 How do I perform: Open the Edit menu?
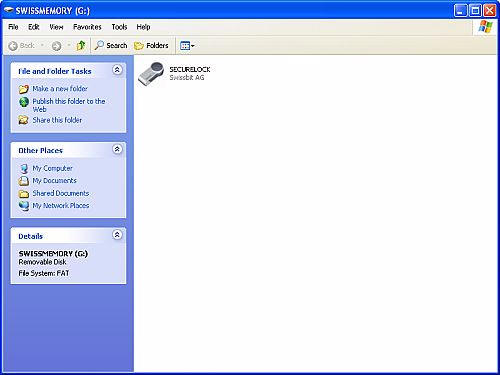point(34,27)
